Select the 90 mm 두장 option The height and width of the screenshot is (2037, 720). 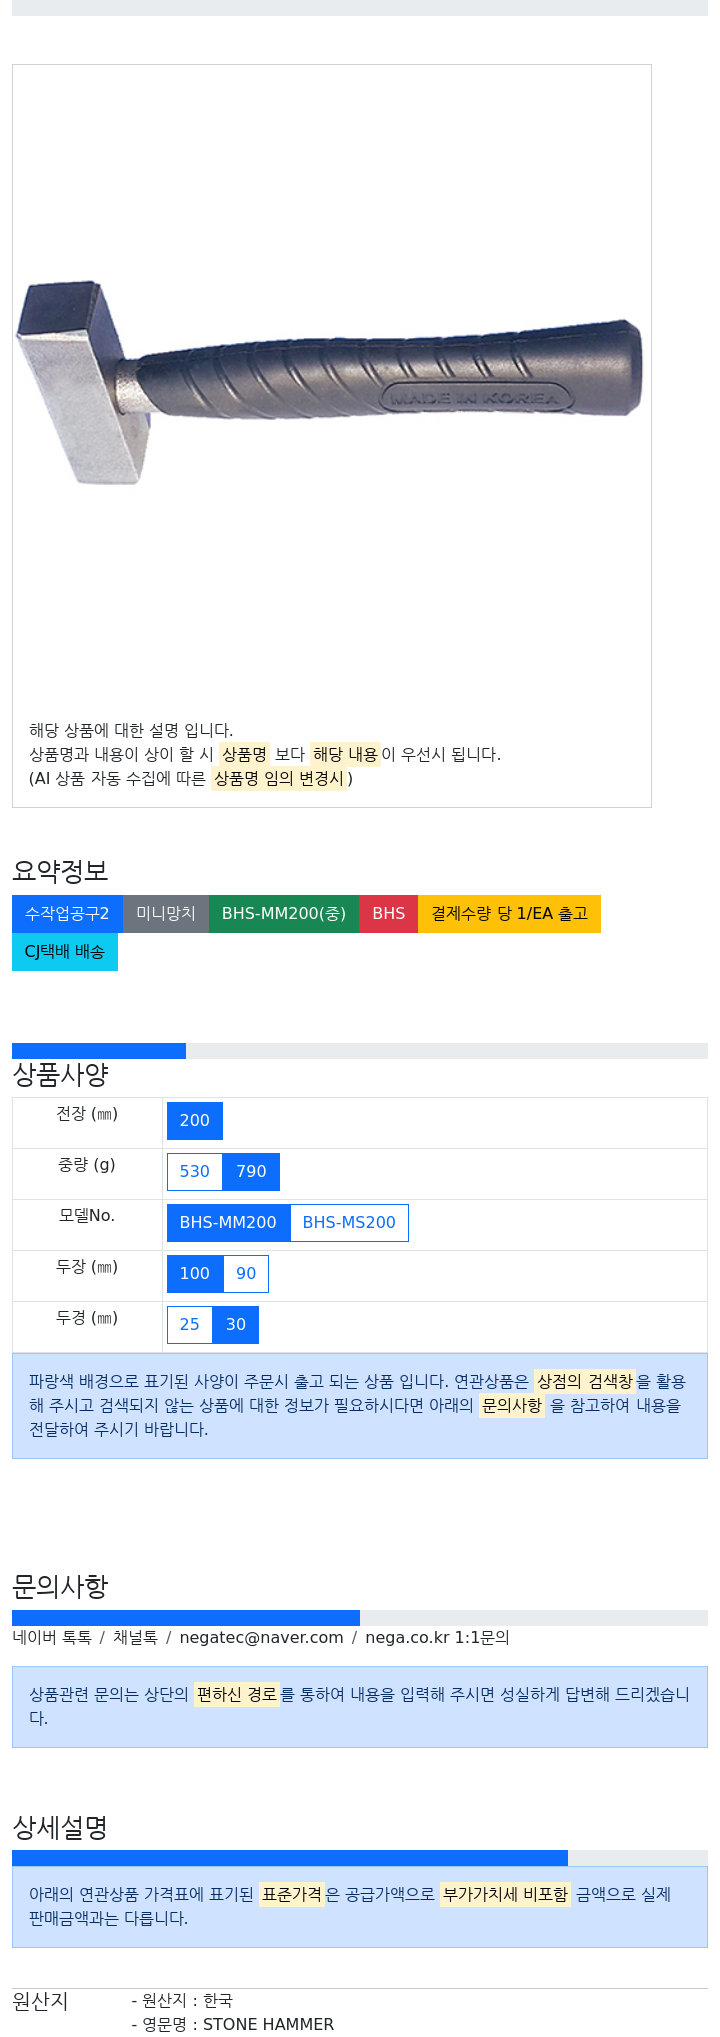coord(246,1274)
